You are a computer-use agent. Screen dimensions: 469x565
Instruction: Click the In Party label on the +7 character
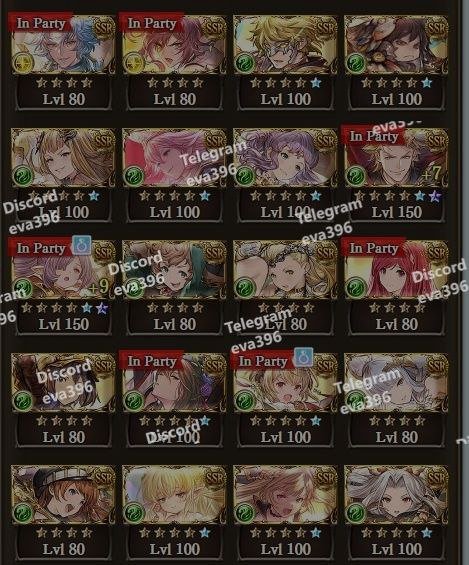[x=374, y=136]
